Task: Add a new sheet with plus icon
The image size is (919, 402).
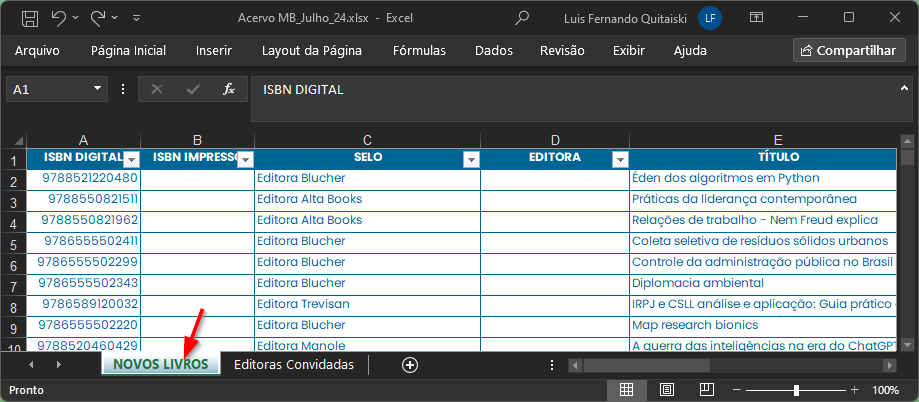Action: (x=409, y=365)
